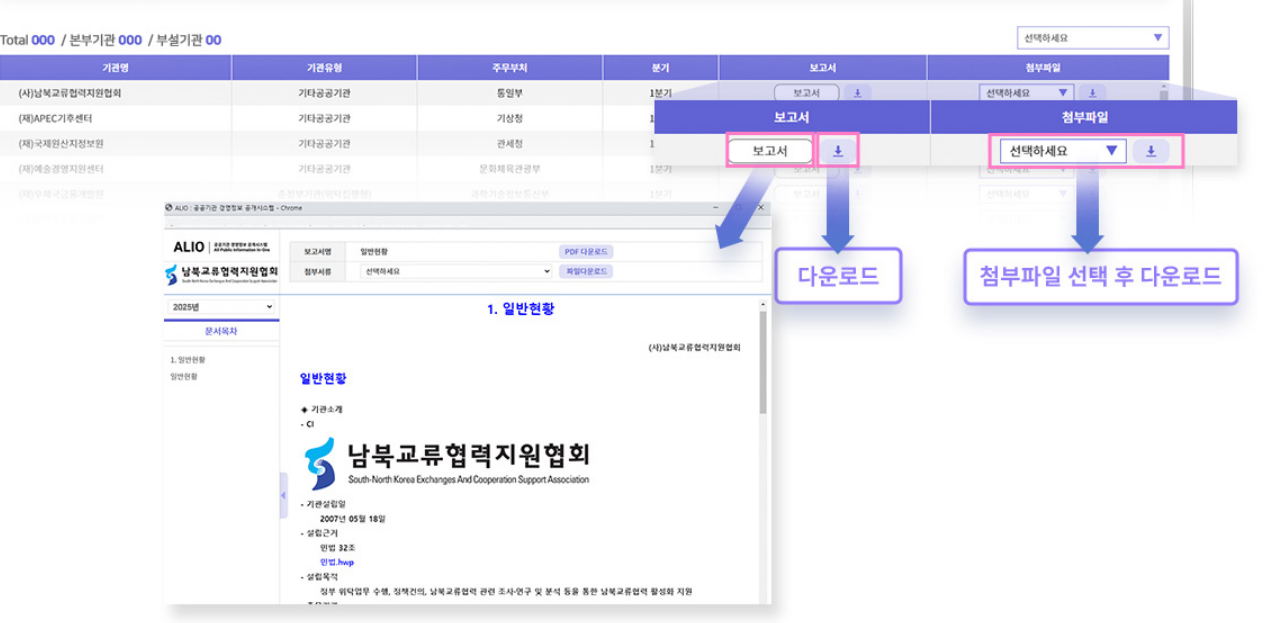The width and height of the screenshot is (1264, 623).
Task: Click the large 남북교류협력지원협회 CI image in the document
Action: coord(447,462)
